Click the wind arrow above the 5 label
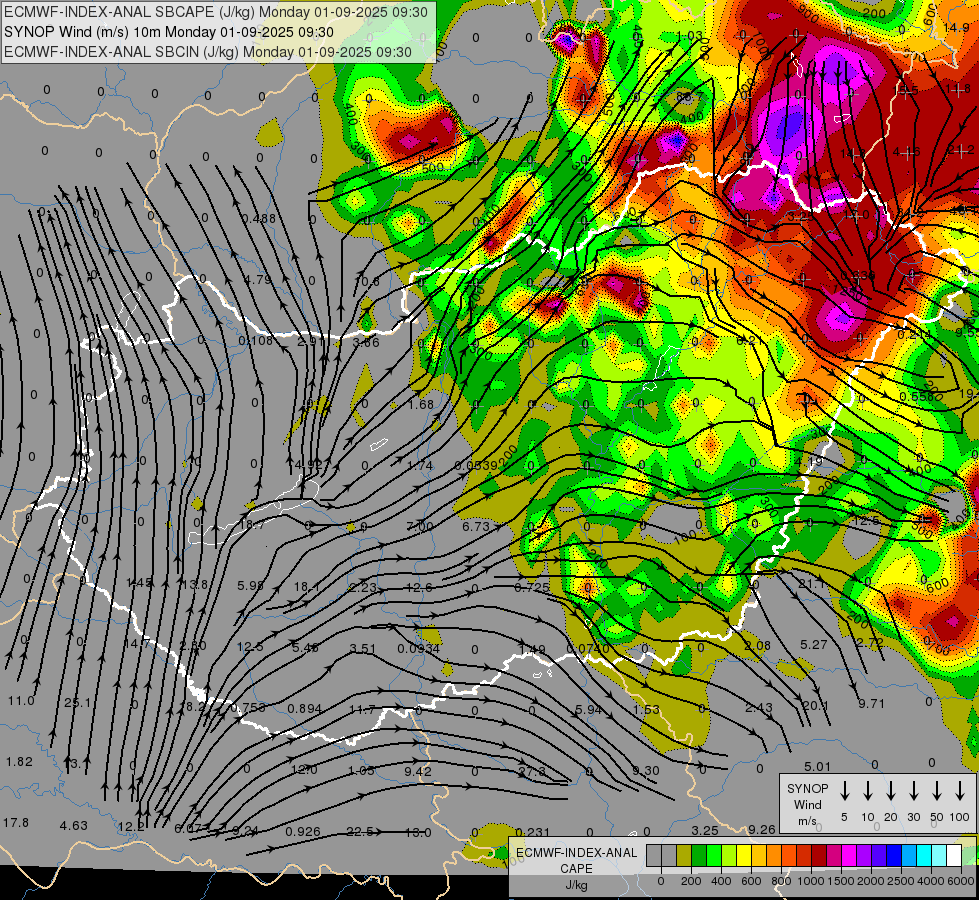979x900 pixels. tap(845, 791)
